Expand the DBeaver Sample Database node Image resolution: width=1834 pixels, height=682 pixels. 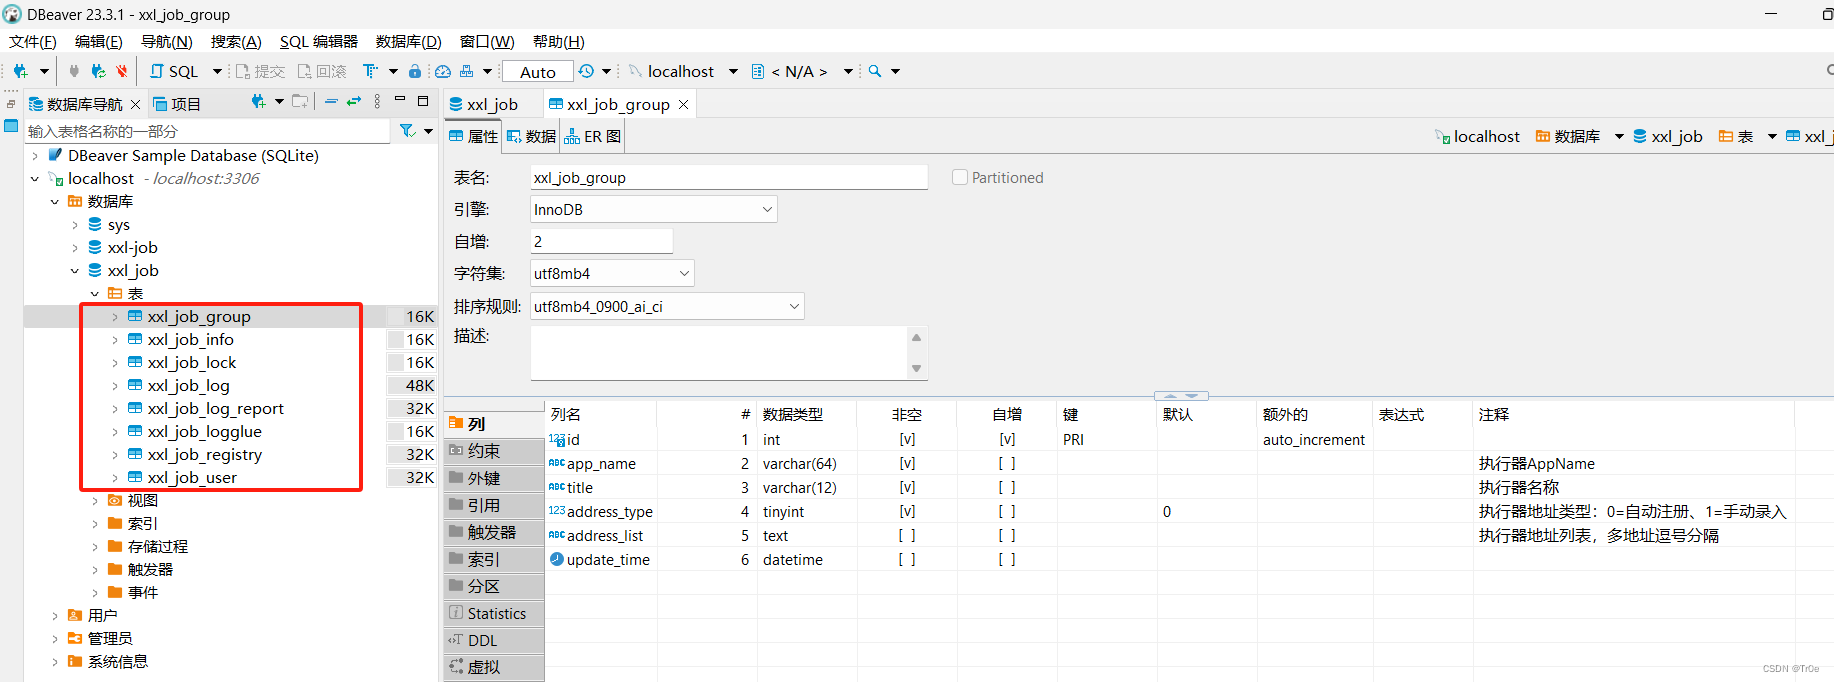(x=35, y=155)
